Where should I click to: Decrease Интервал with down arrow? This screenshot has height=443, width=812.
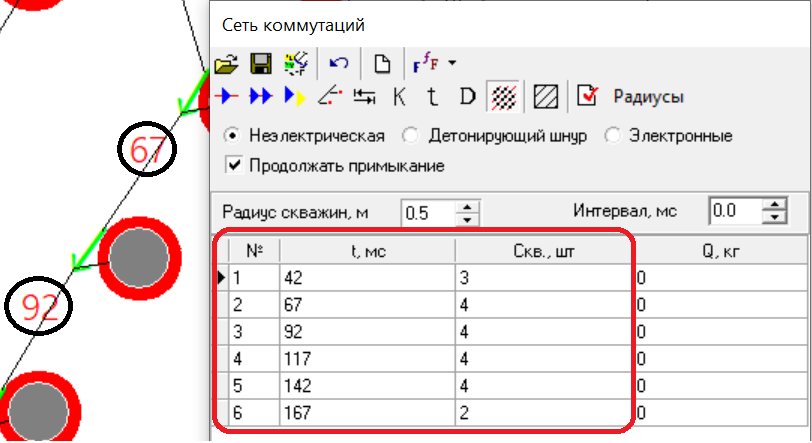coord(775,218)
